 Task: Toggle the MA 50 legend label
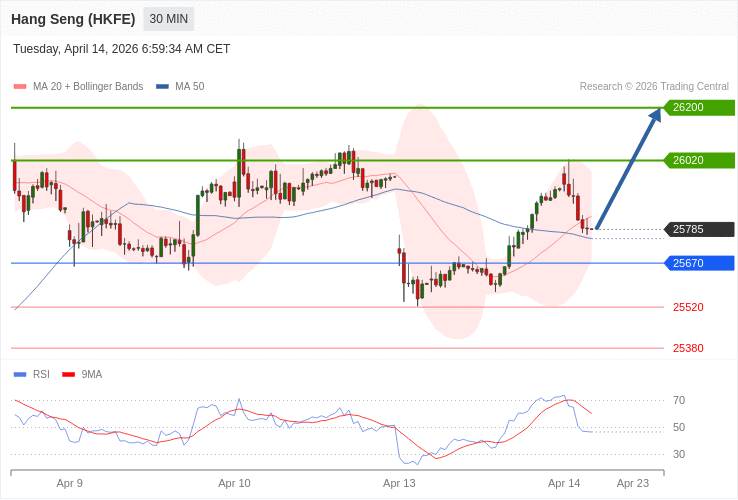click(x=189, y=87)
